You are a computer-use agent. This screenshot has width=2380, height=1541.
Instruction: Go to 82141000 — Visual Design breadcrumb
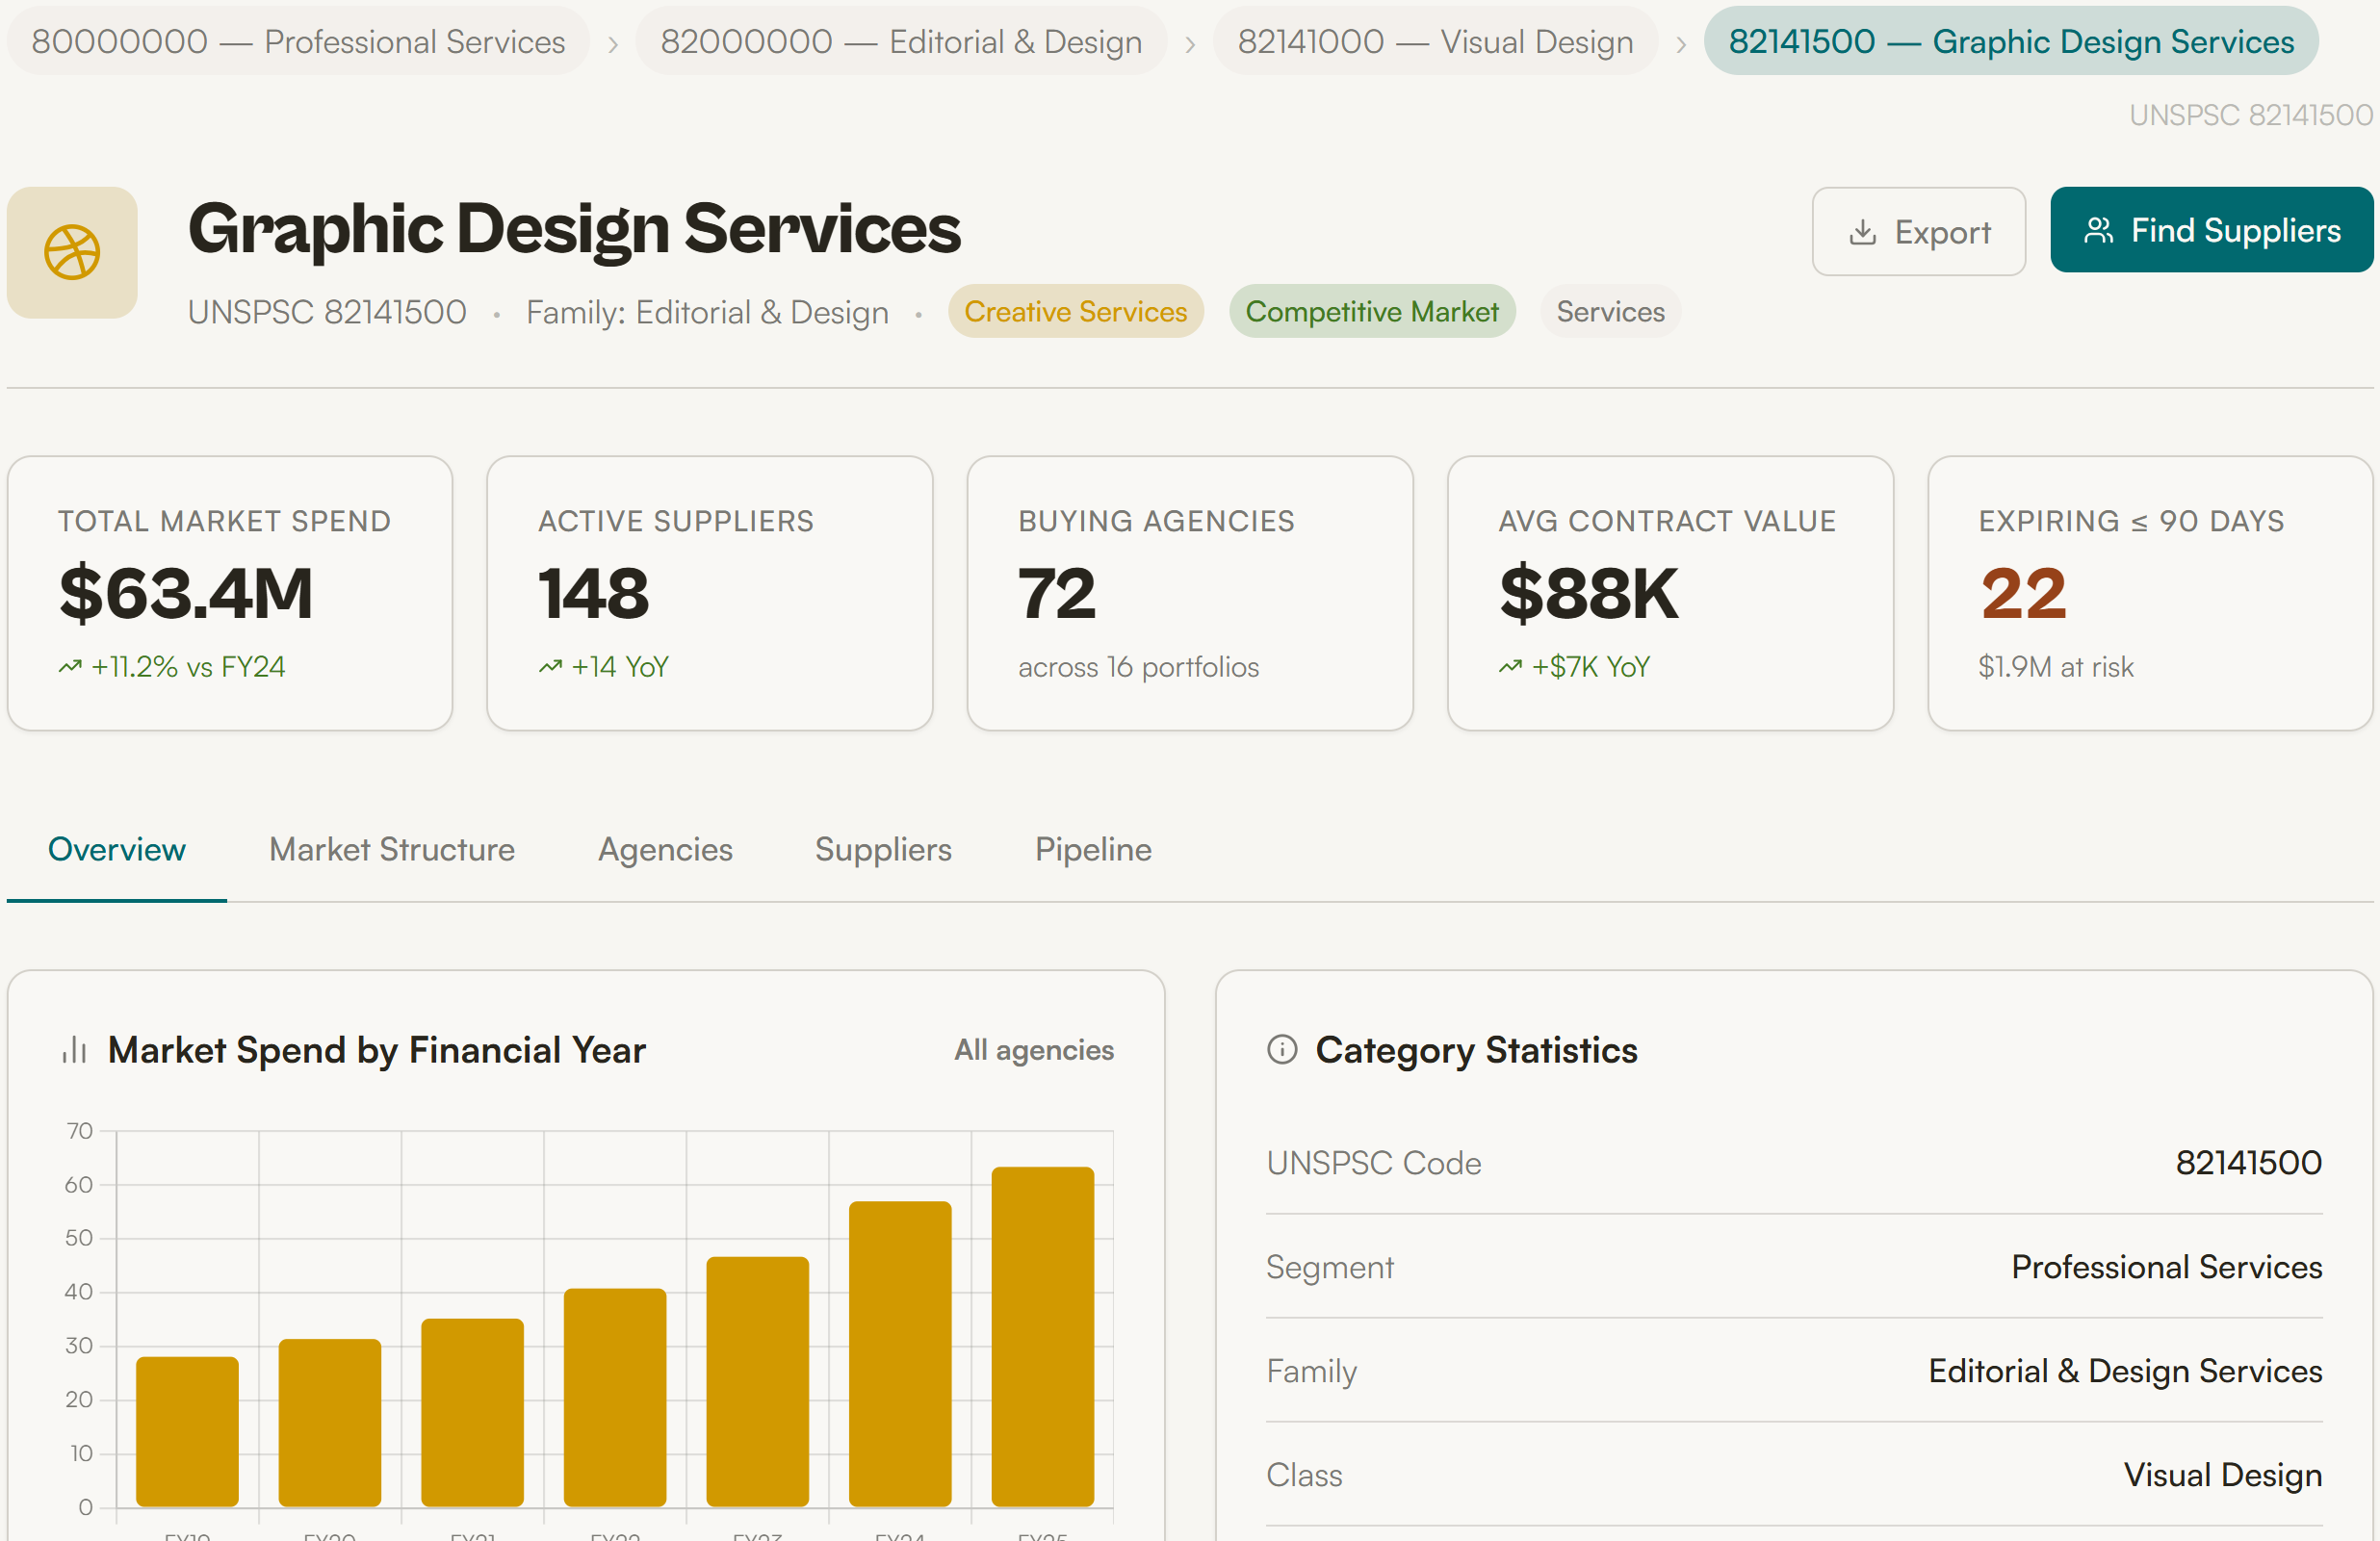pos(1435,41)
